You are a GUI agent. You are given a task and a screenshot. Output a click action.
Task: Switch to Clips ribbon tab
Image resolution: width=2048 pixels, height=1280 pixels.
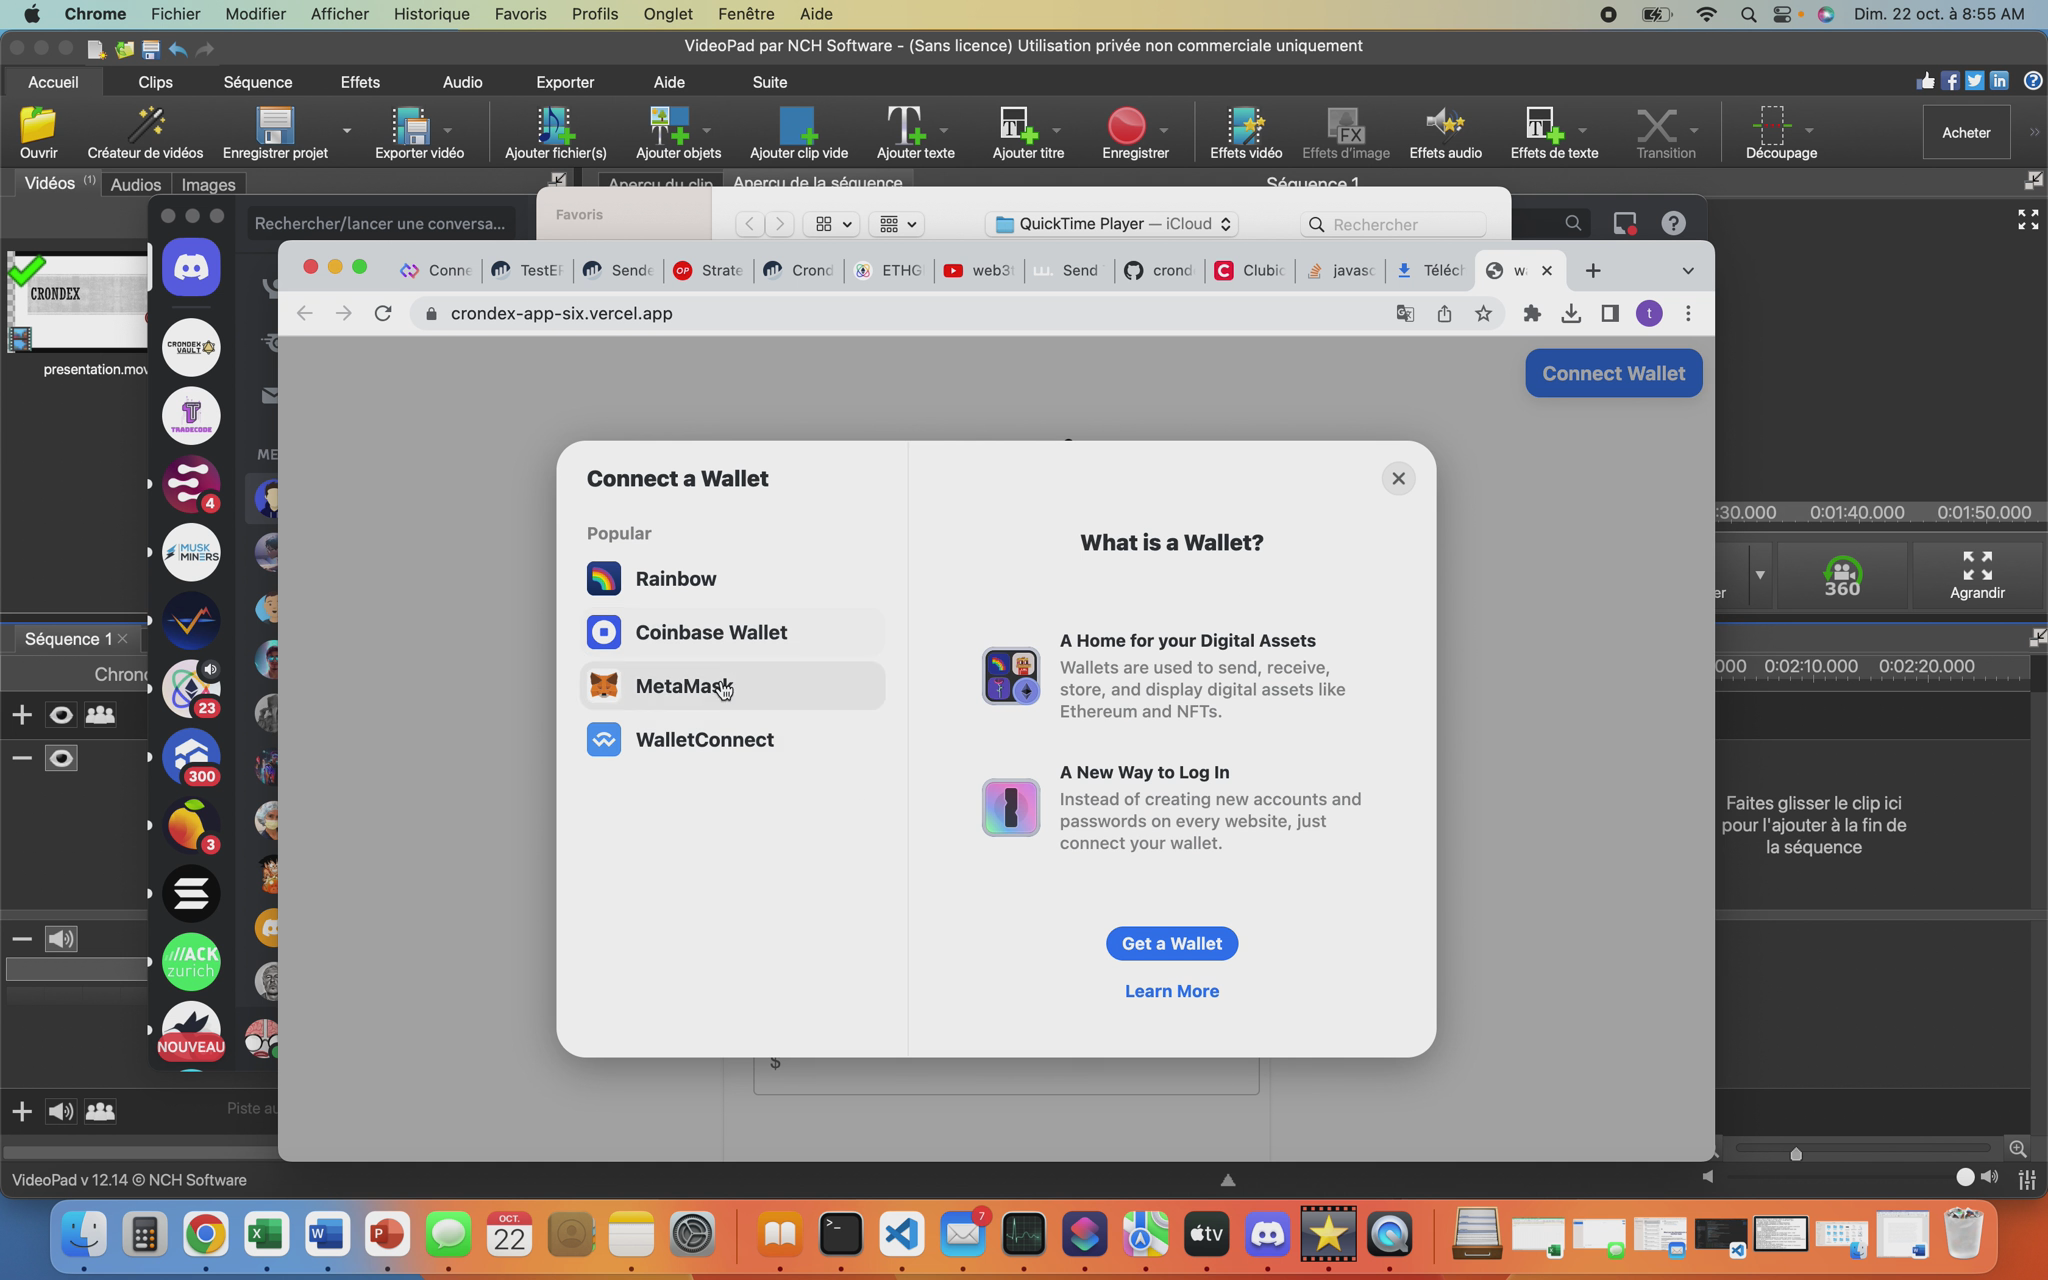click(x=155, y=82)
